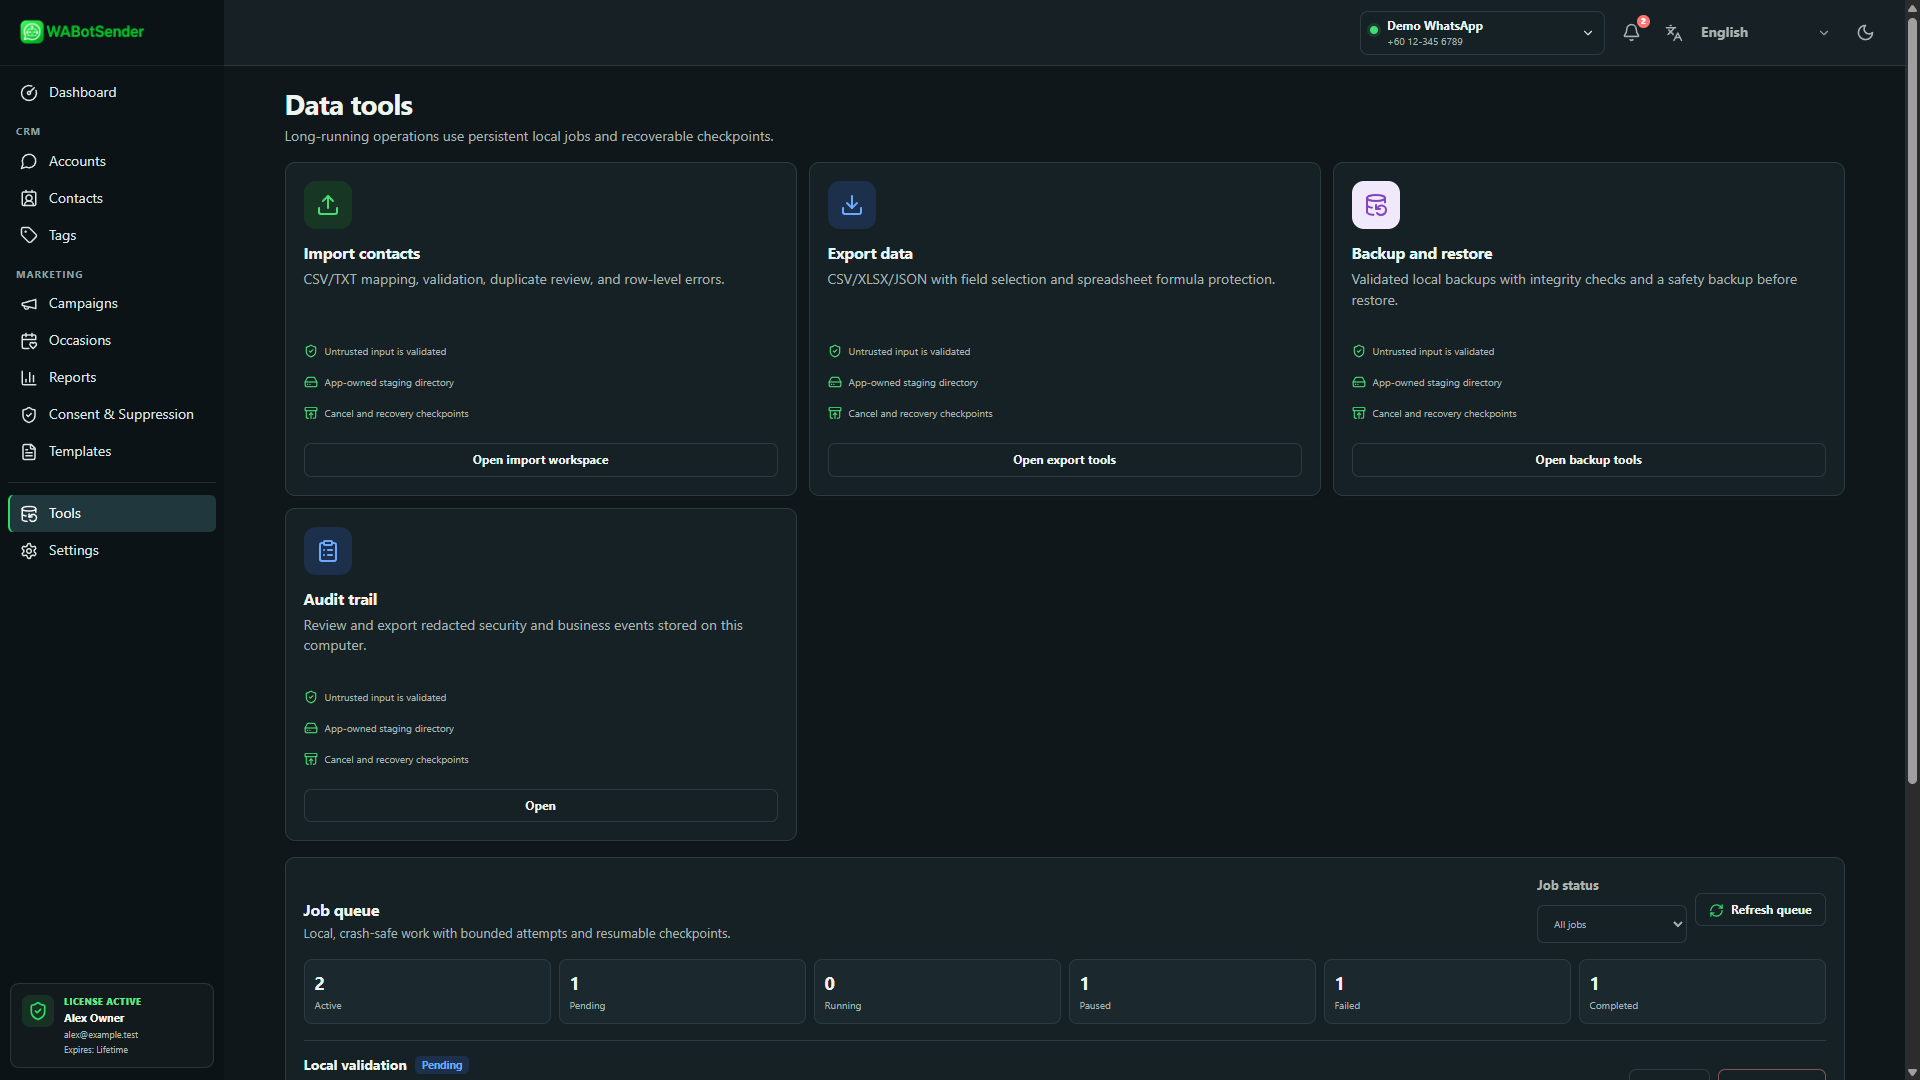
Task: Click the Settings gear icon
Action: tap(29, 551)
